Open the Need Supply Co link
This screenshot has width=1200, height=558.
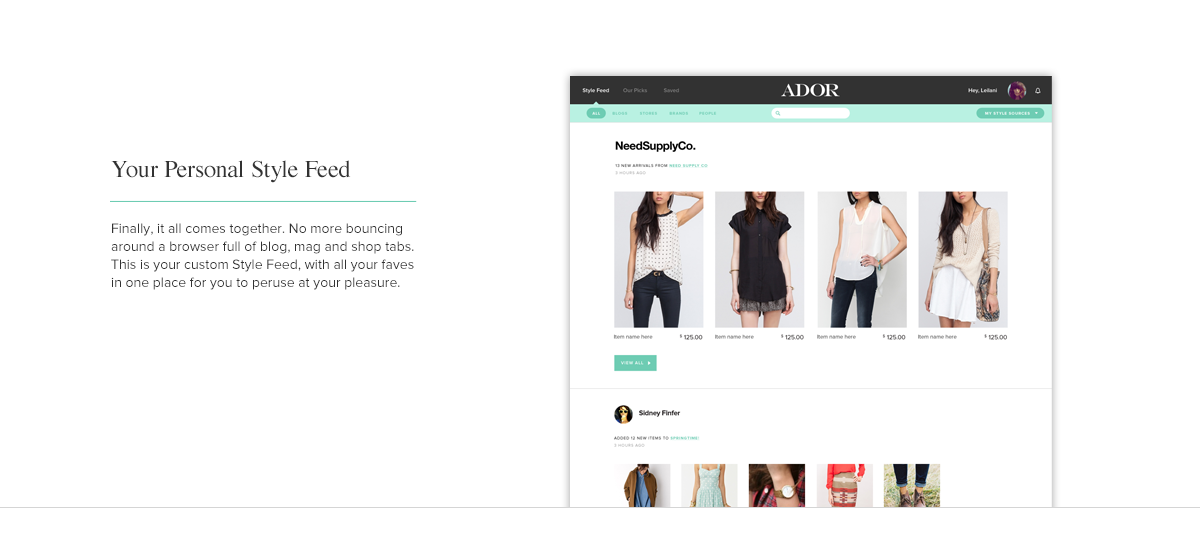coord(689,165)
